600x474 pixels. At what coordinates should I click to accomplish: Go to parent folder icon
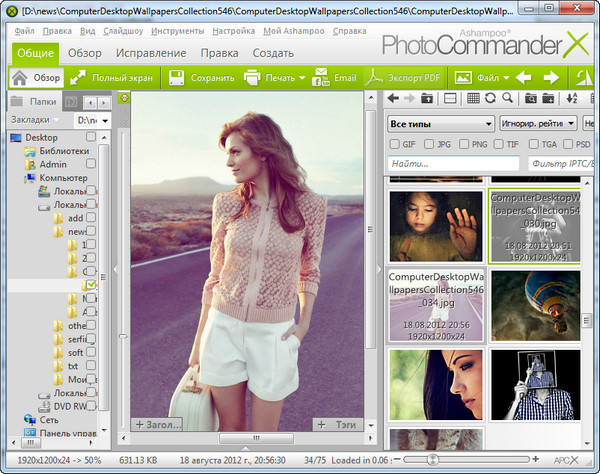(x=427, y=98)
